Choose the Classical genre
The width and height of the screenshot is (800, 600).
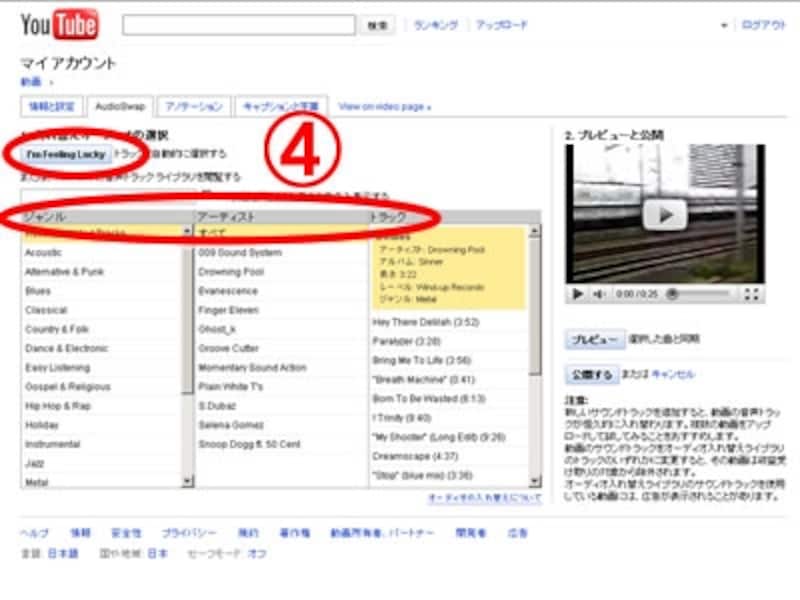tap(46, 310)
